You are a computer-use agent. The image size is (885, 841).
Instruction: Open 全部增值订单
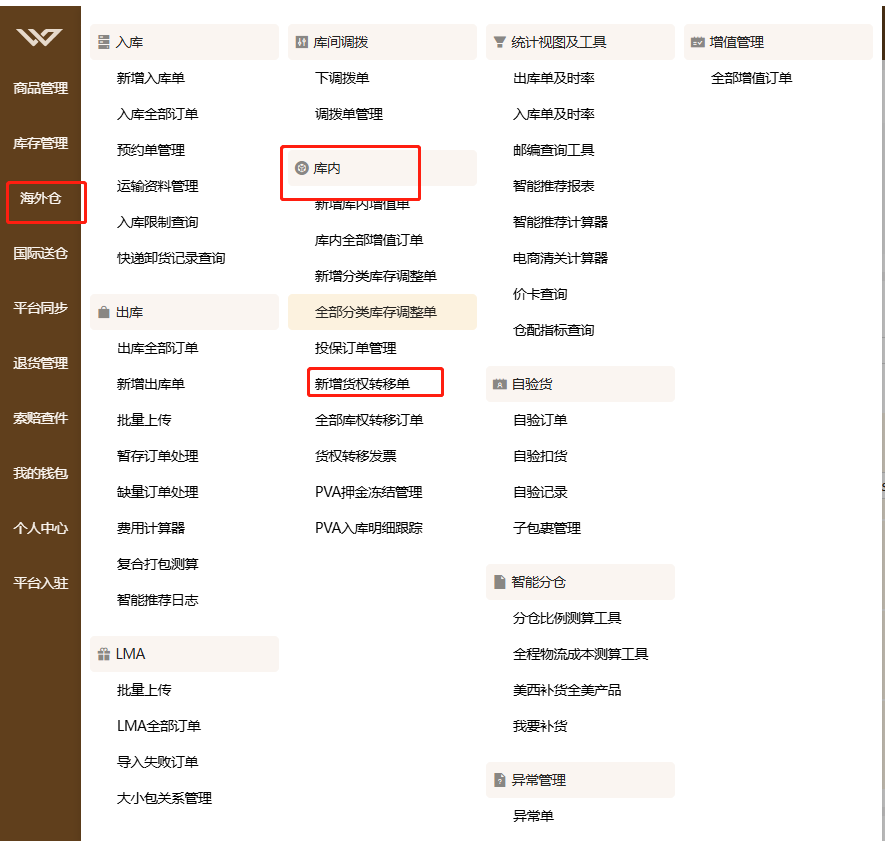pyautogui.click(x=752, y=78)
